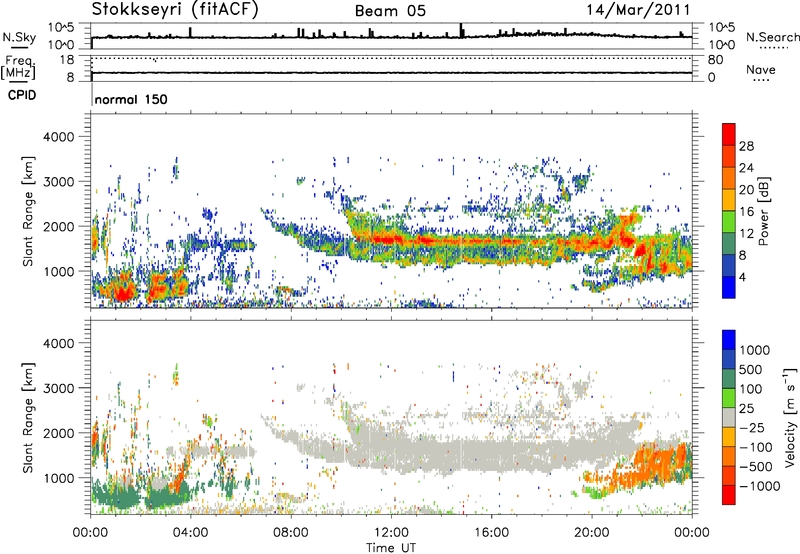Image resolution: width=800 pixels, height=554 pixels.
Task: Click the 4 tick on Power colorbar
Action: [742, 278]
